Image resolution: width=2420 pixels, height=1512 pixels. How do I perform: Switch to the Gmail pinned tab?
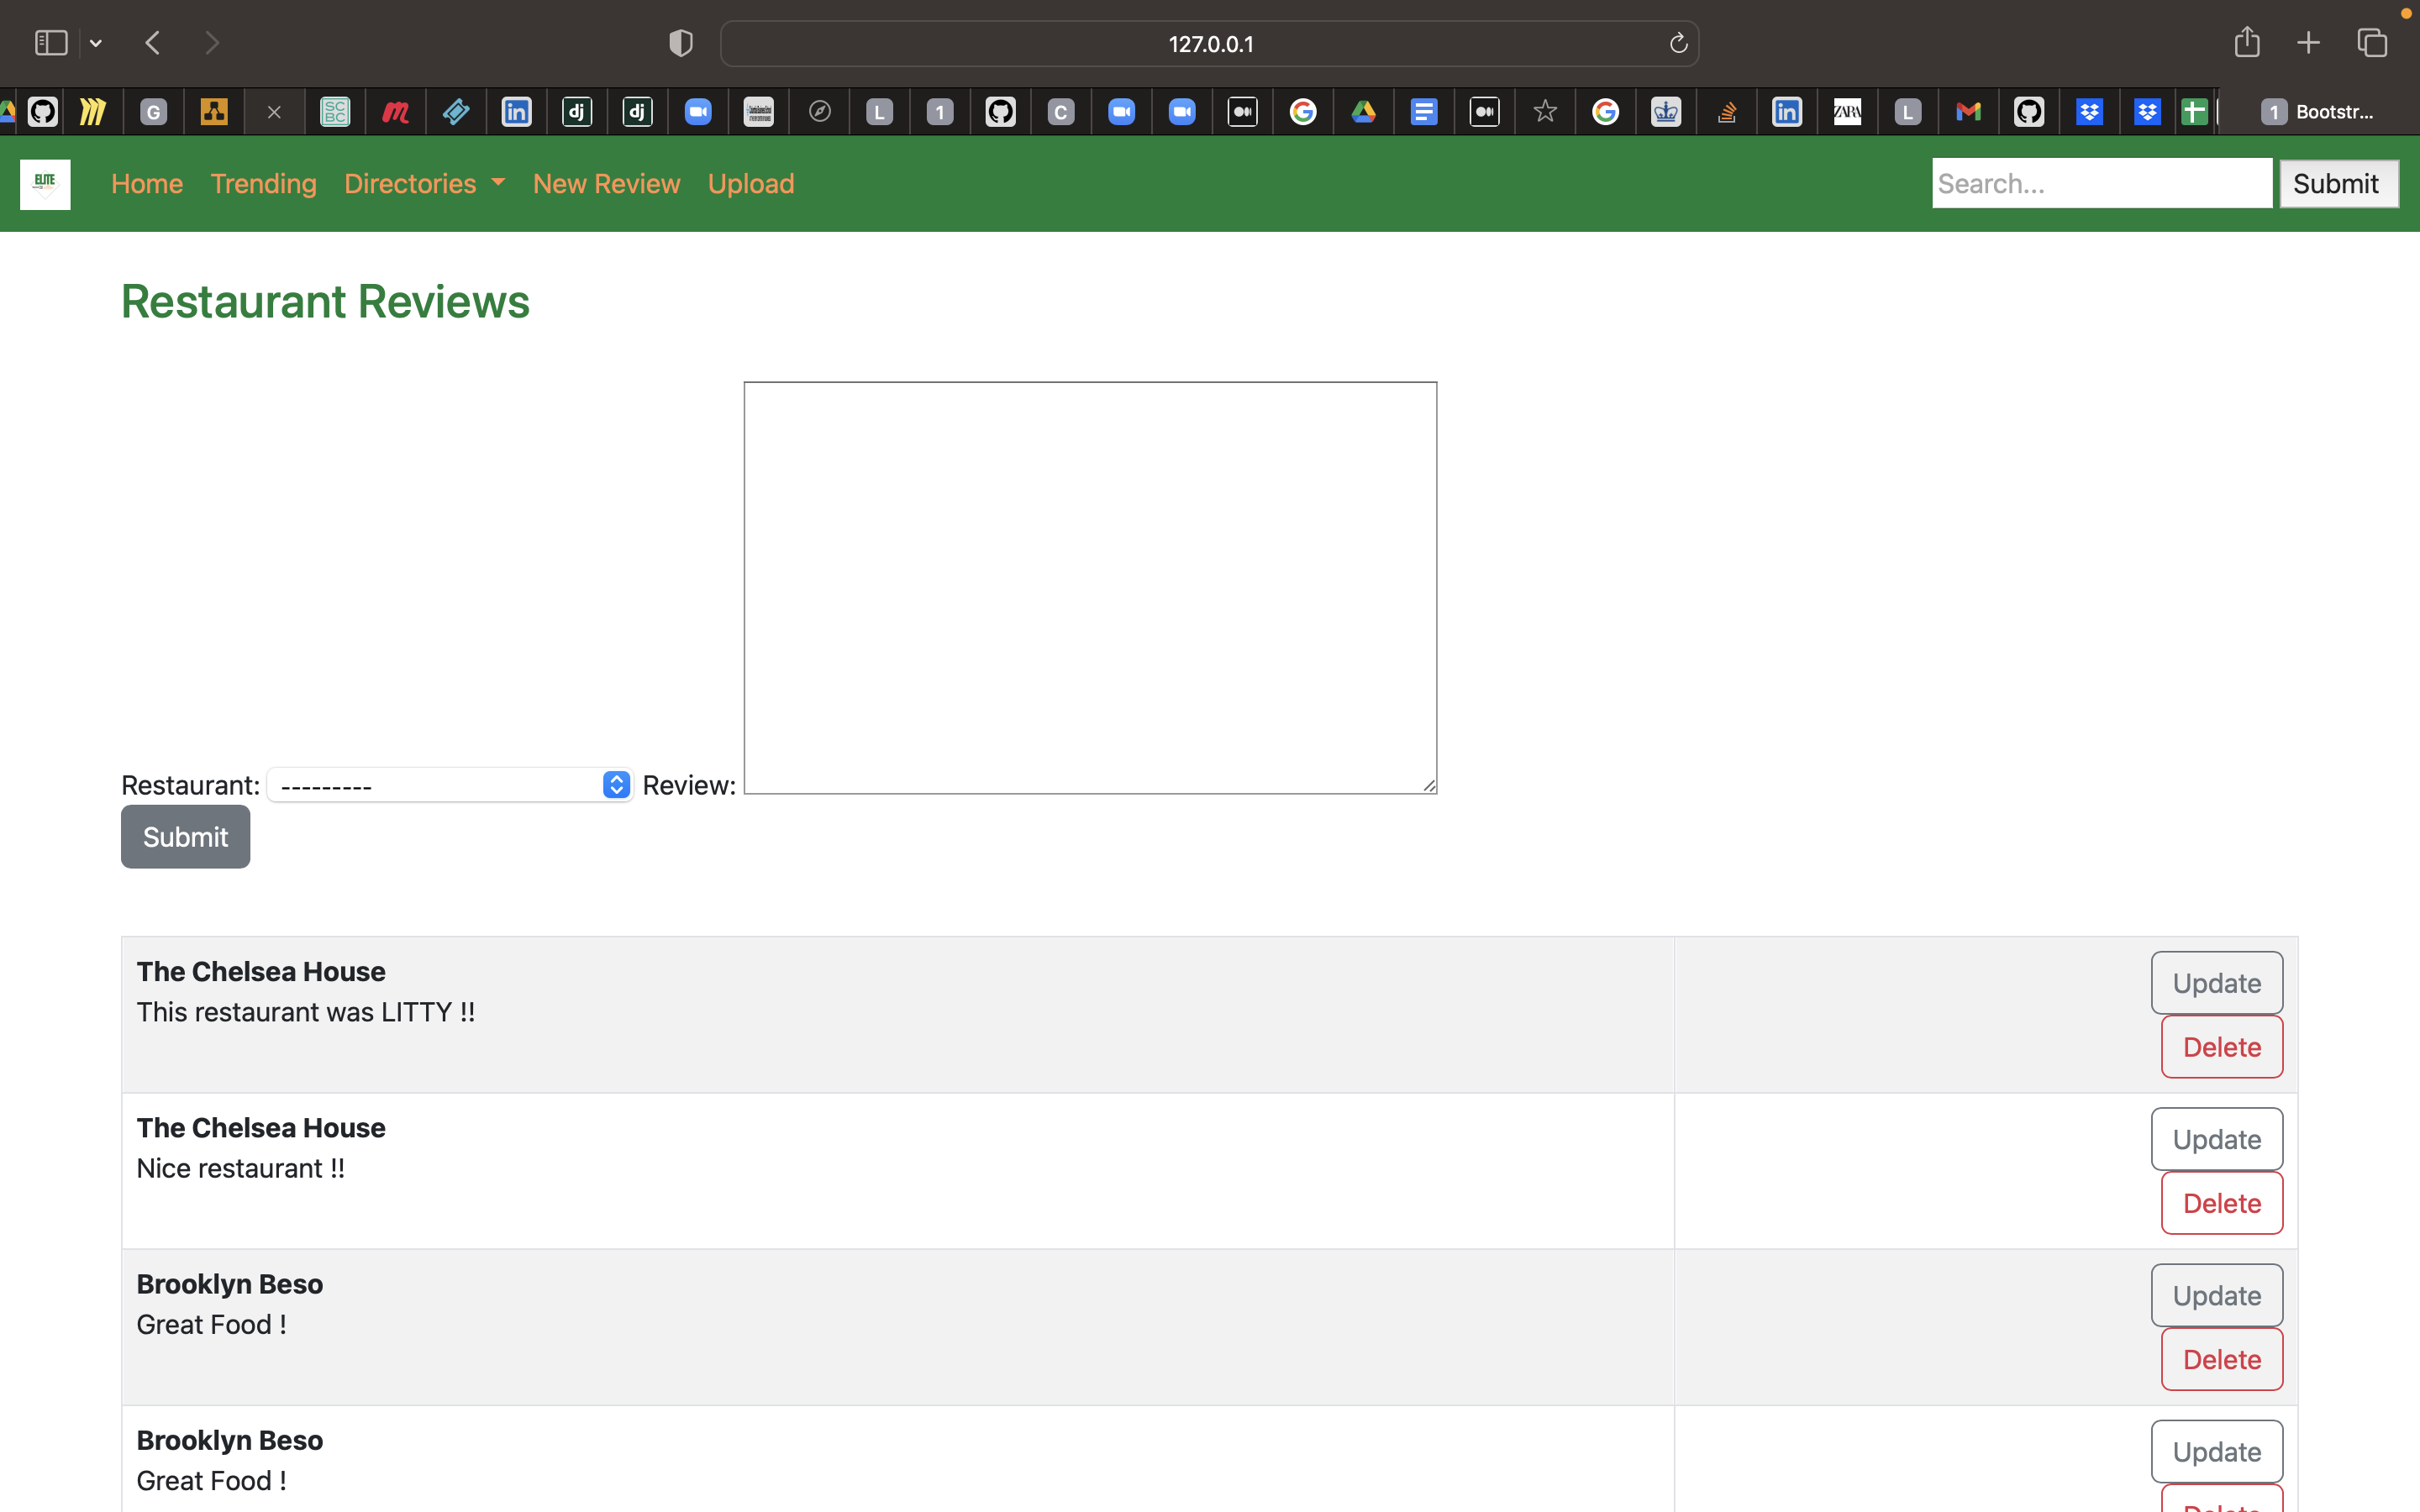point(1968,112)
